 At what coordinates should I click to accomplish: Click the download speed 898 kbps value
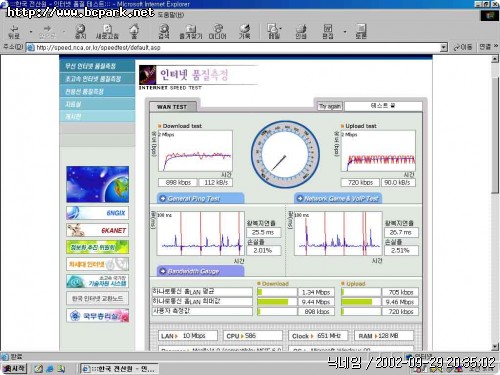pos(178,182)
